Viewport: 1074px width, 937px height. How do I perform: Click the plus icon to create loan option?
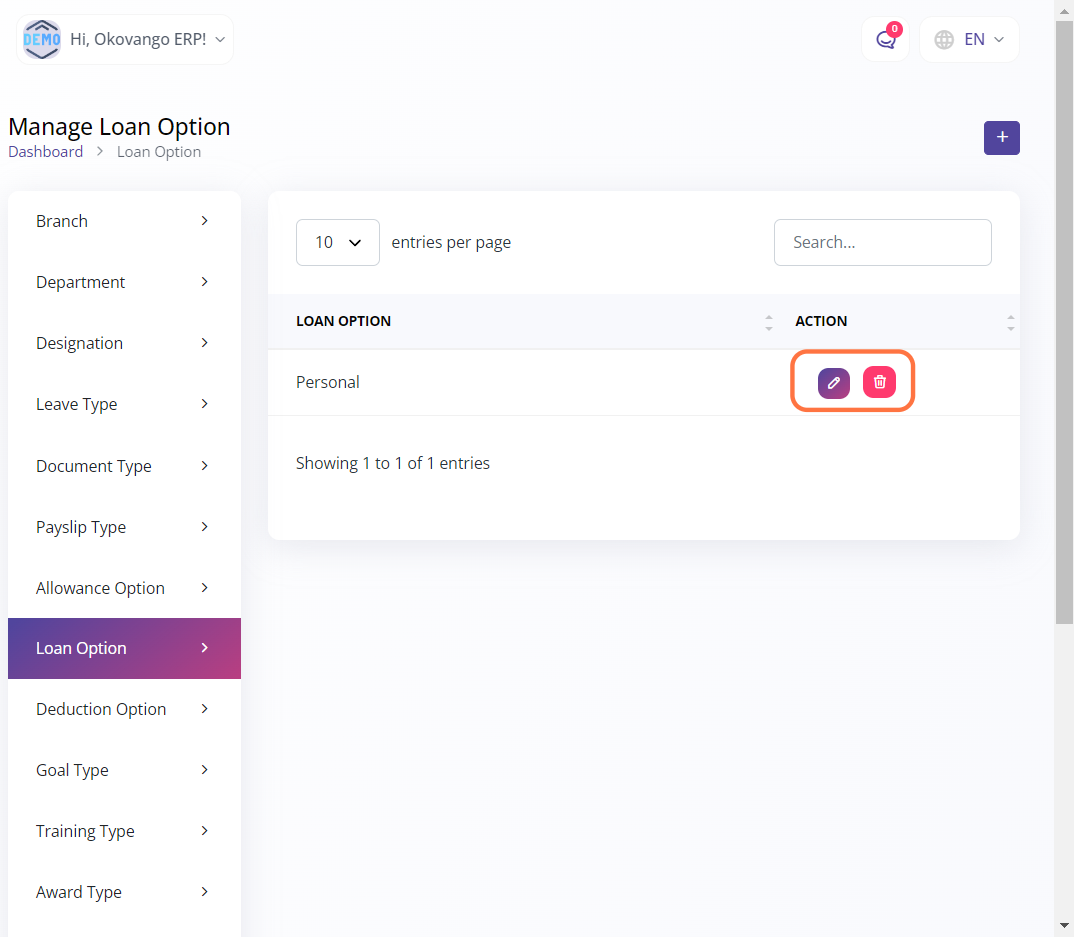click(1001, 138)
